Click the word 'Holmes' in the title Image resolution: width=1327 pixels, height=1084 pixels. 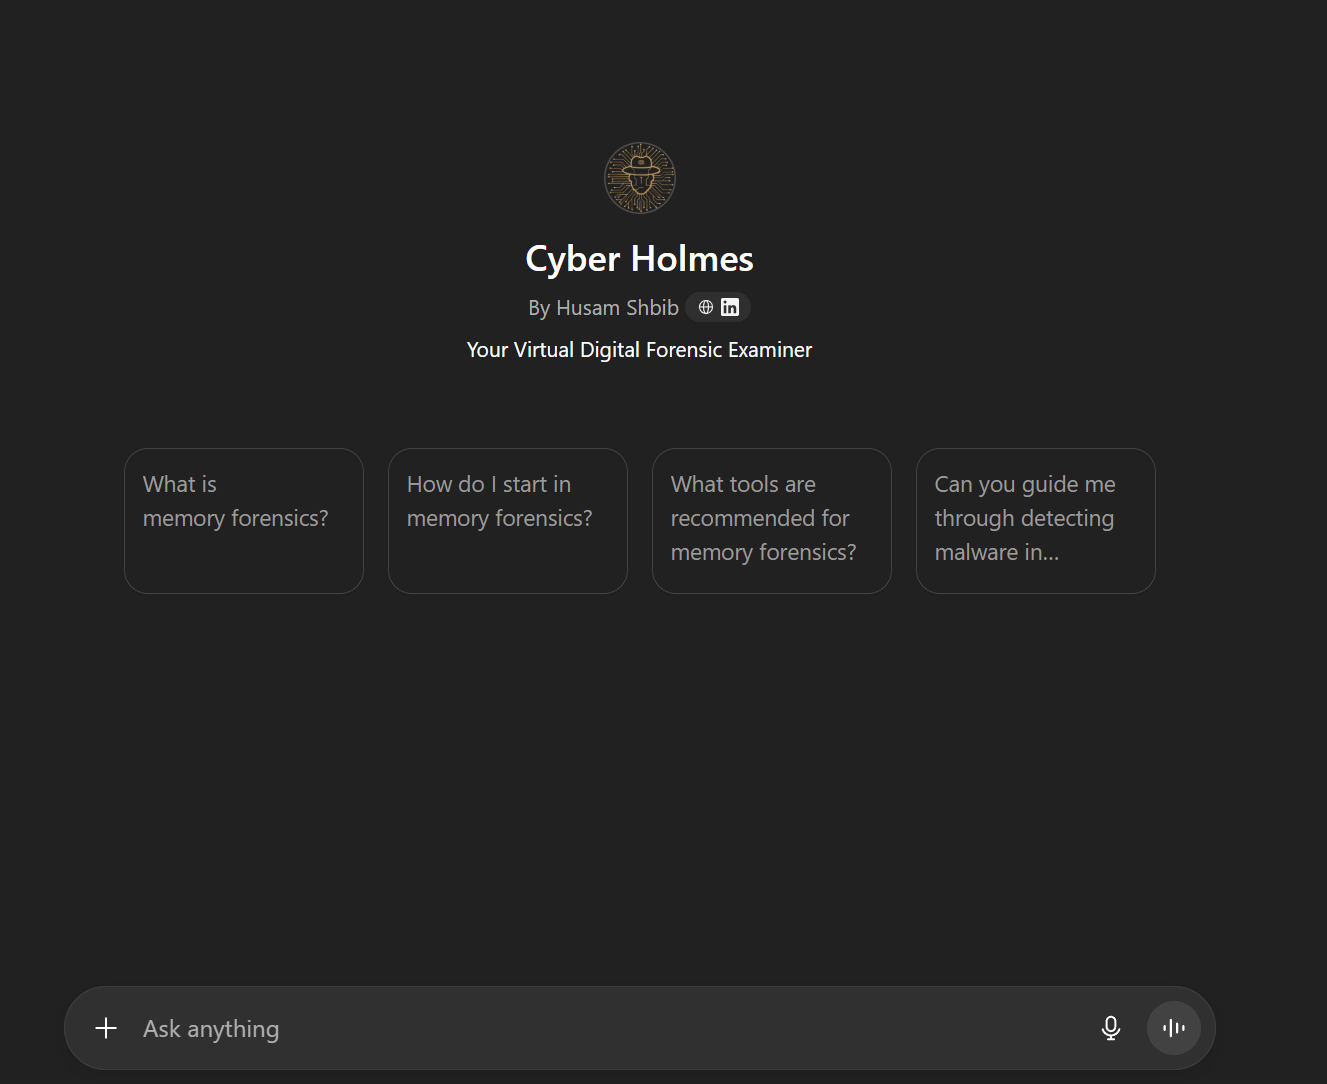(692, 259)
